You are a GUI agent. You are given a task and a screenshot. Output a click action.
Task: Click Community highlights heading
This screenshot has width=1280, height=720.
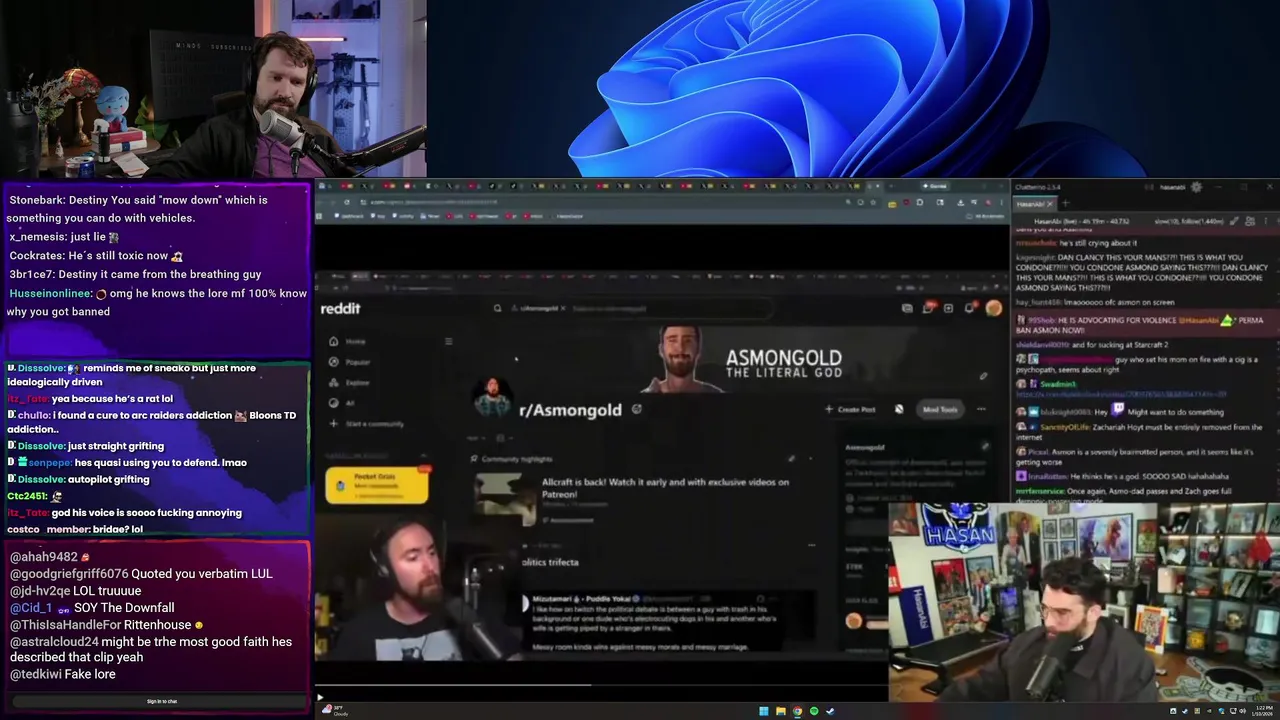click(517, 459)
